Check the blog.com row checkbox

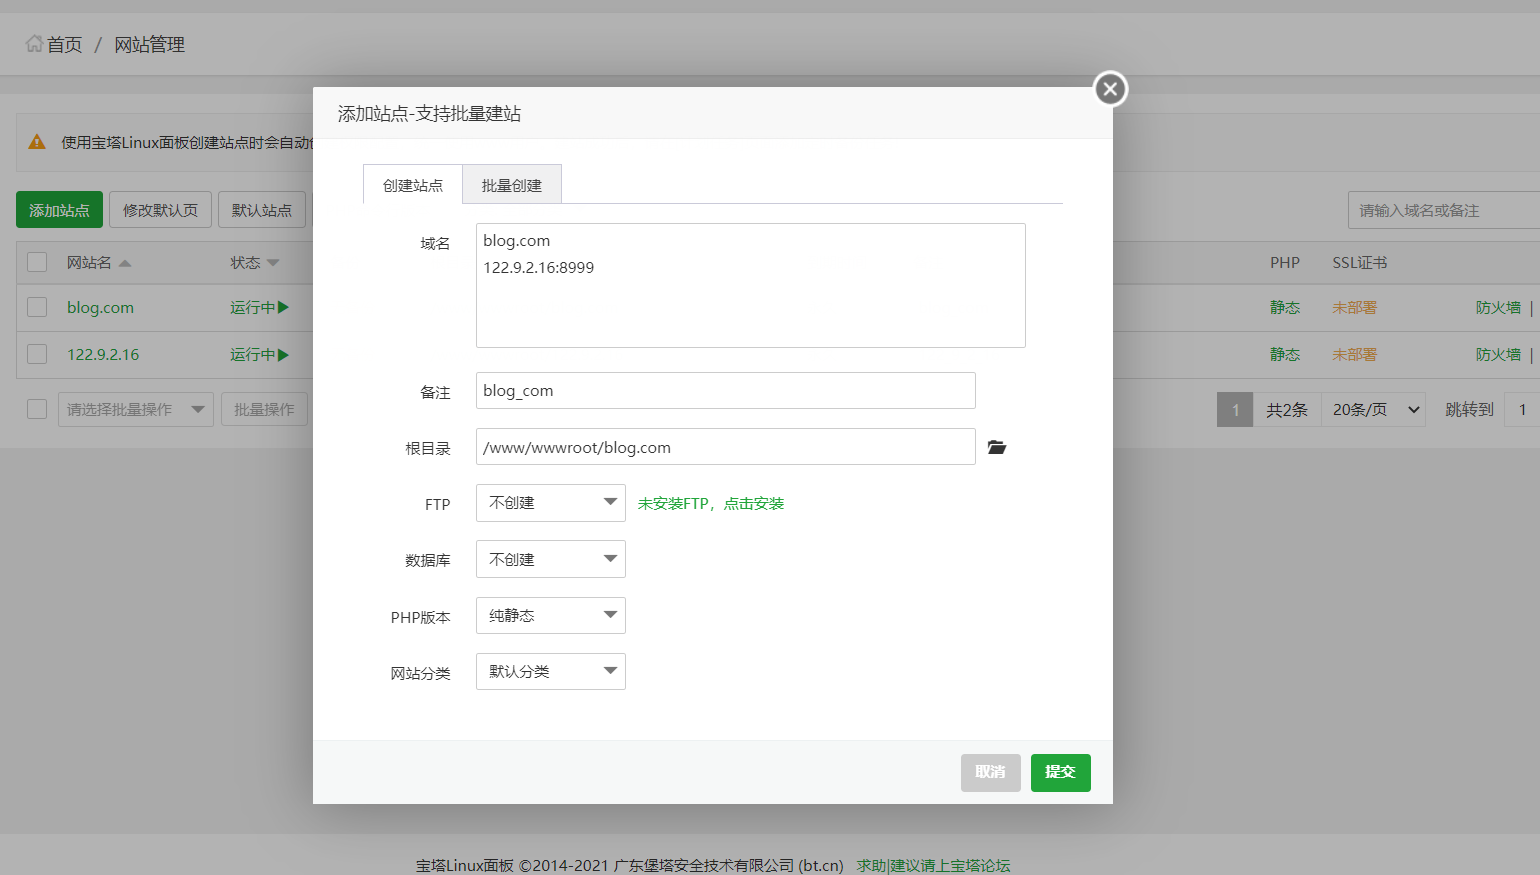tap(37, 307)
